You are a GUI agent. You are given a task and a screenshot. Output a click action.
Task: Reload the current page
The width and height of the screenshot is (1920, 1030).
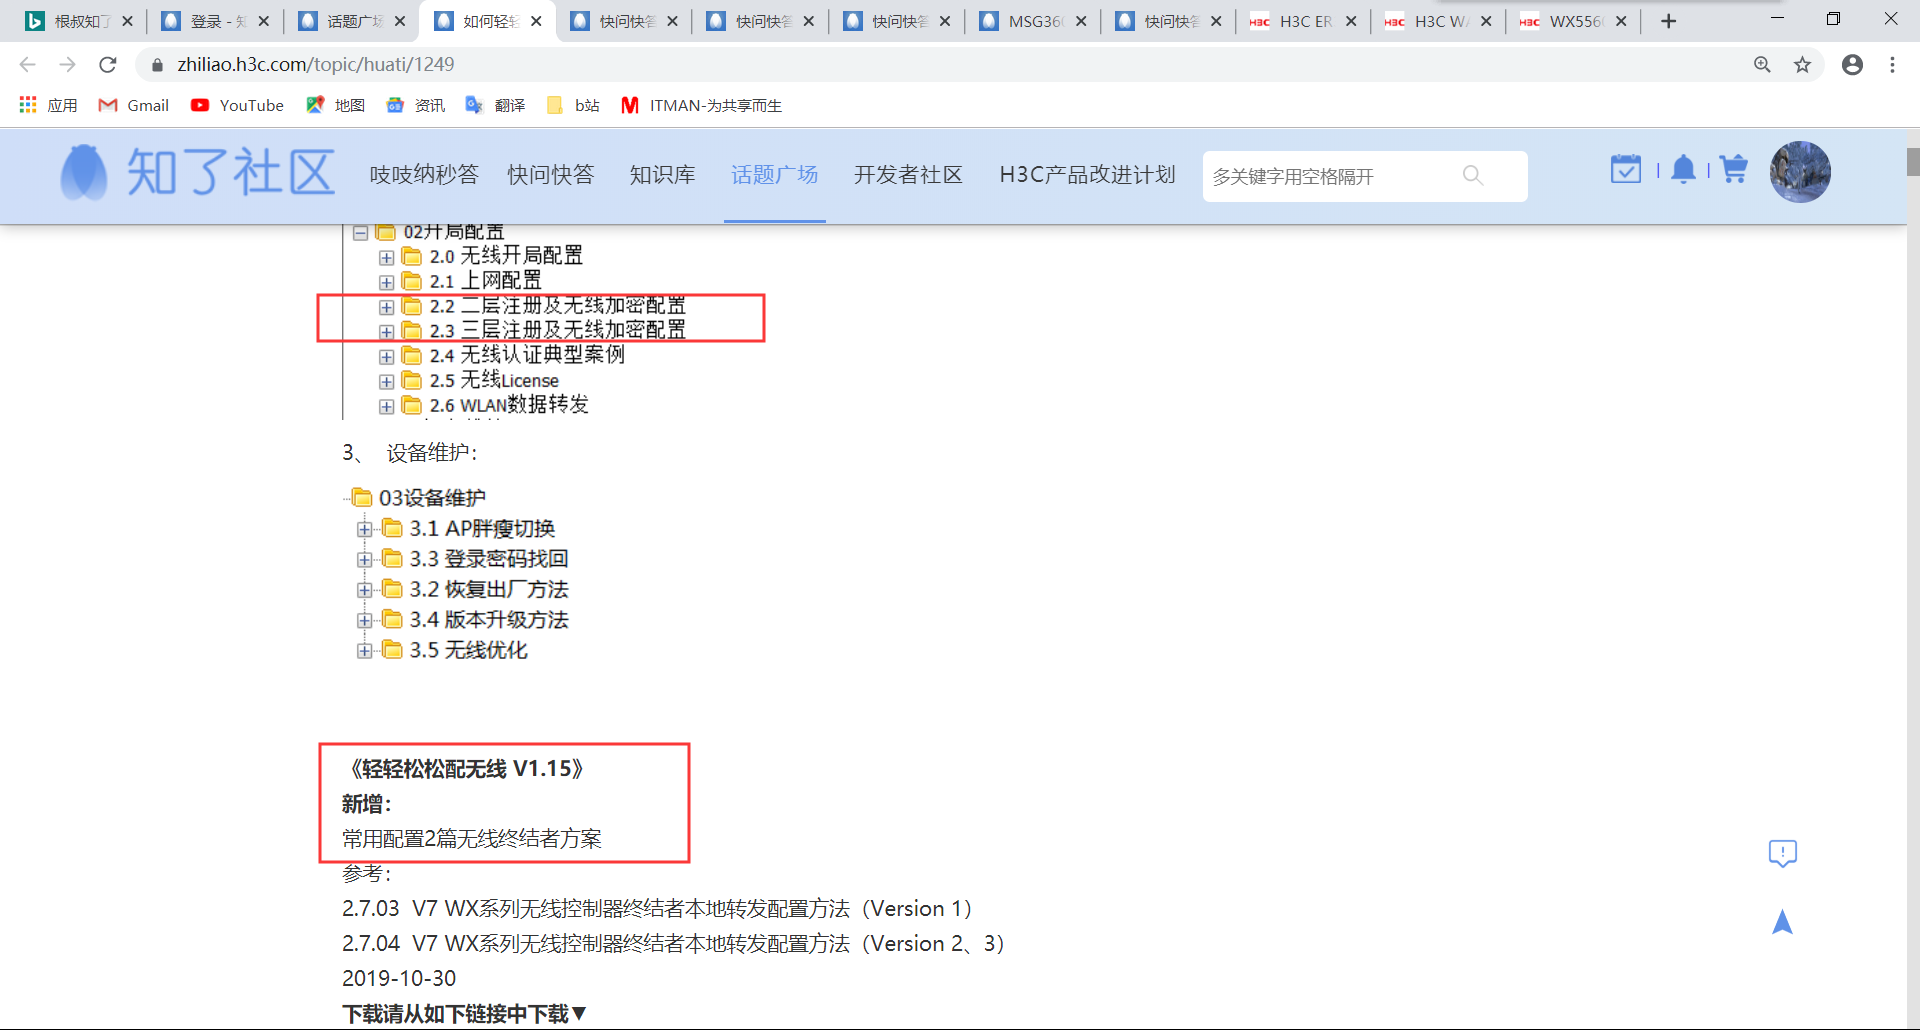pyautogui.click(x=108, y=65)
